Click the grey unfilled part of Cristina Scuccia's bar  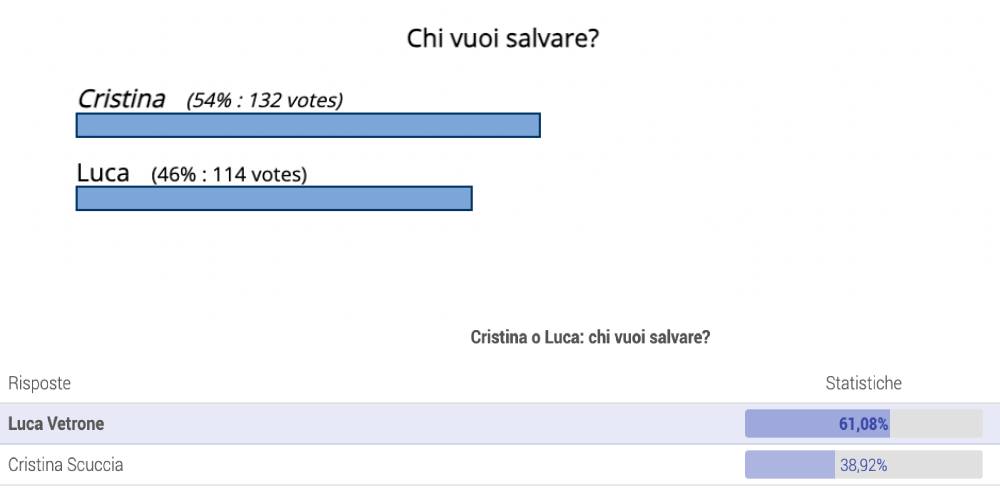pyautogui.click(x=909, y=465)
